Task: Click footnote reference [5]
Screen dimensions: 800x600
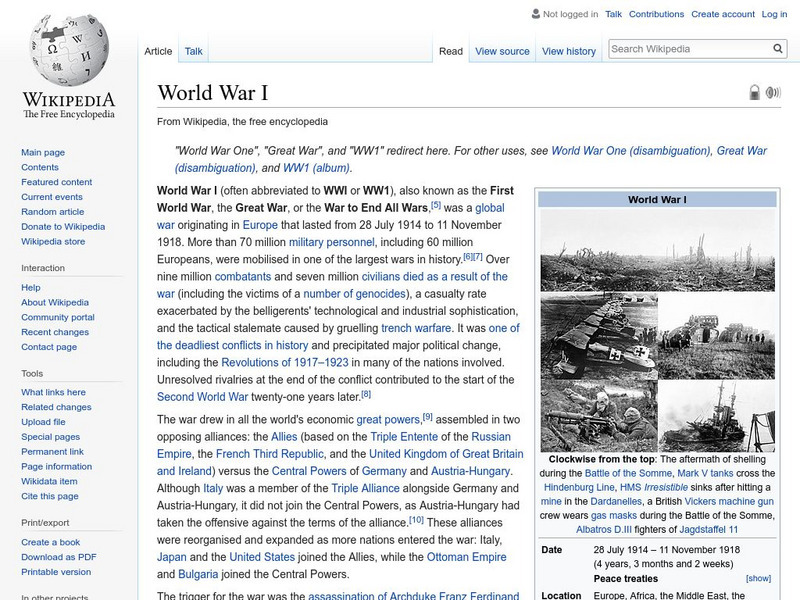Action: tap(436, 205)
